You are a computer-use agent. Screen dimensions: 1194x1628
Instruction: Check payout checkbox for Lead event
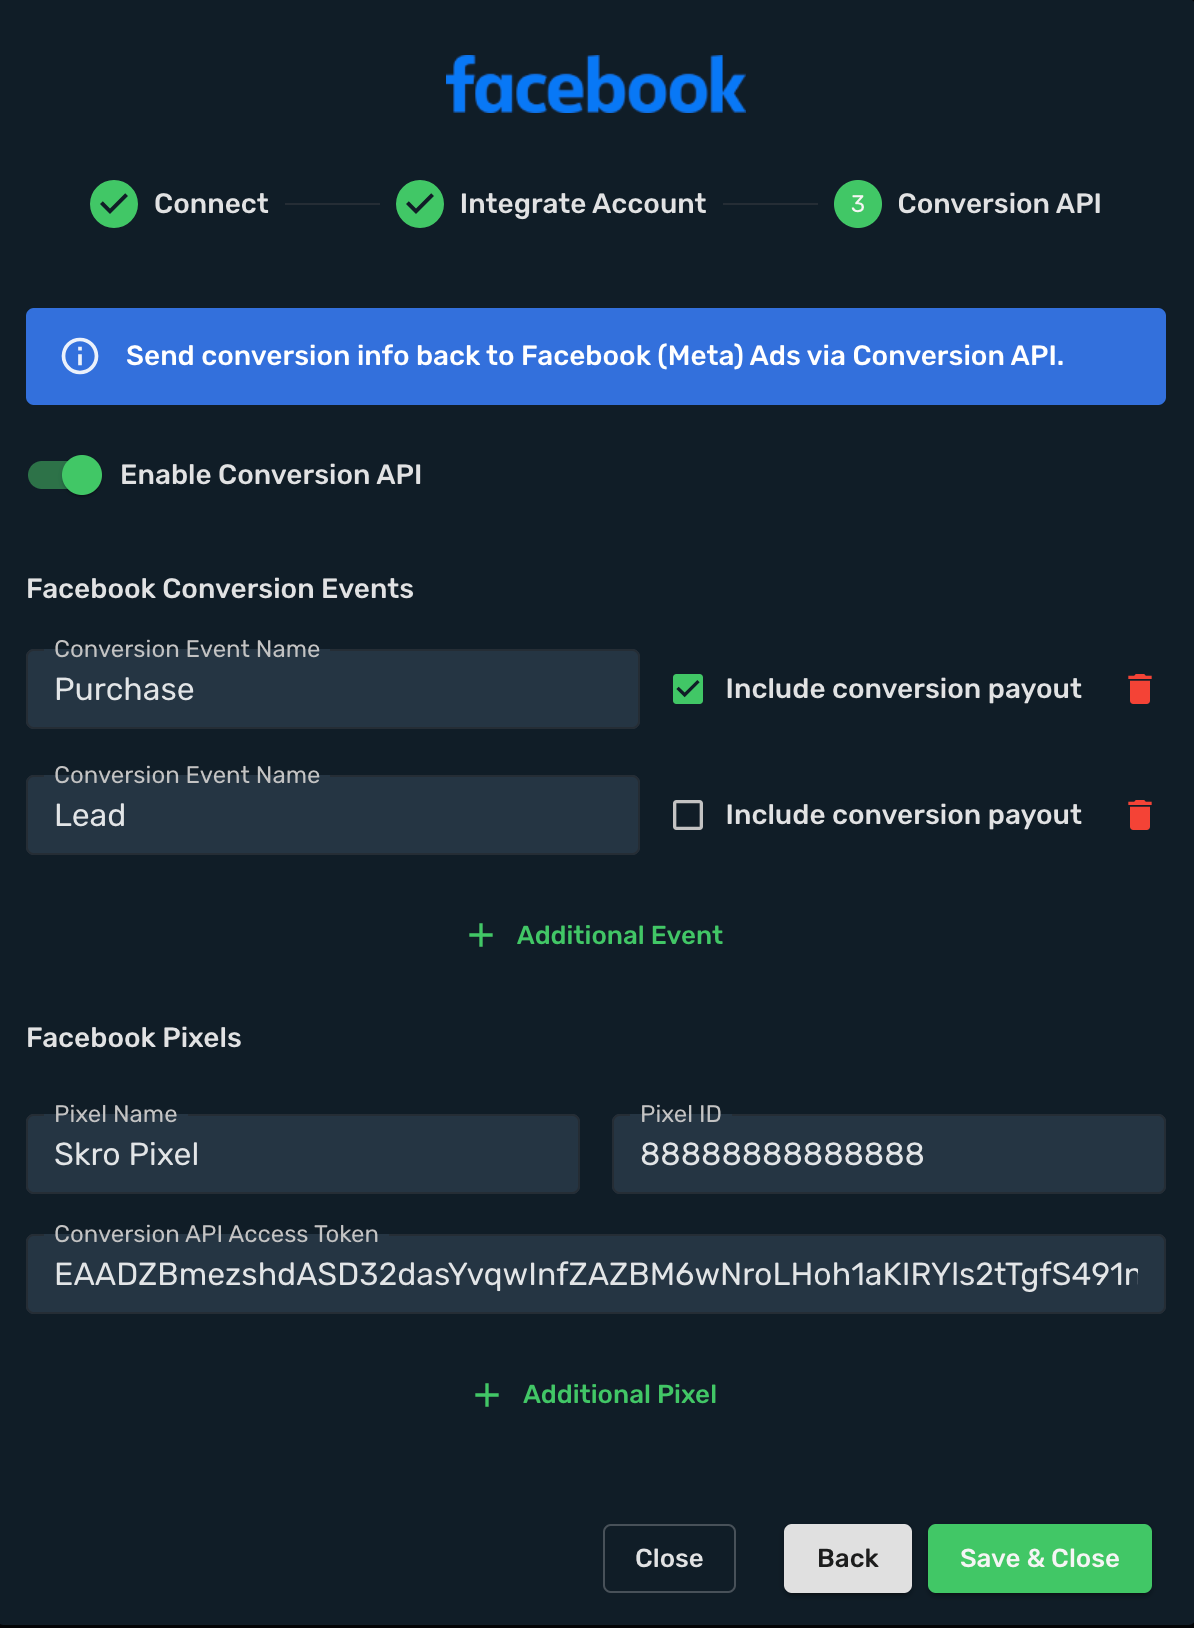688,815
